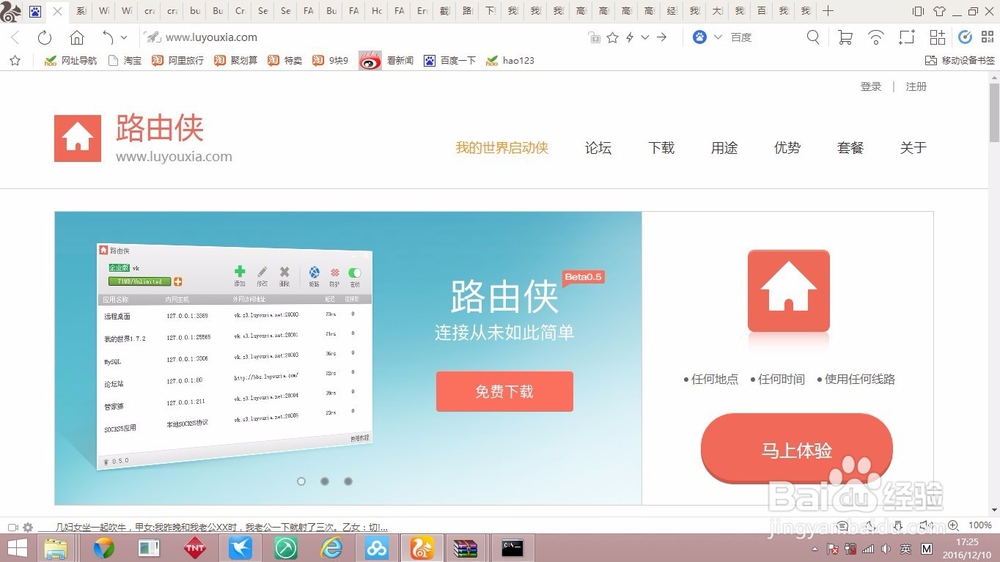Switch to the tab labeled Hc
1000x562 pixels.
[377, 11]
